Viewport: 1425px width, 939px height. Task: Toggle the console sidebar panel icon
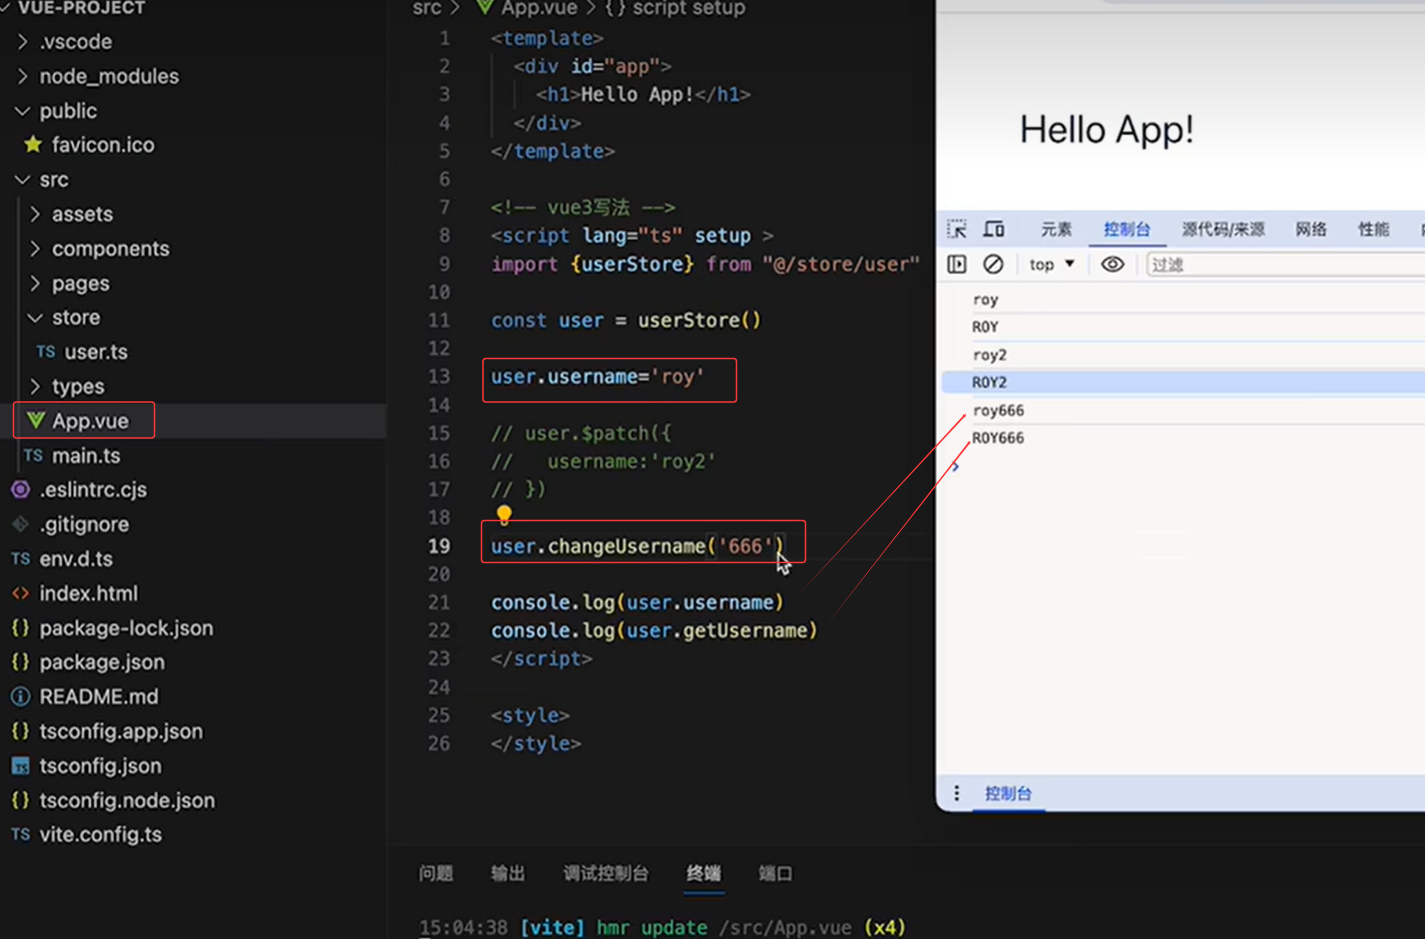click(x=957, y=264)
